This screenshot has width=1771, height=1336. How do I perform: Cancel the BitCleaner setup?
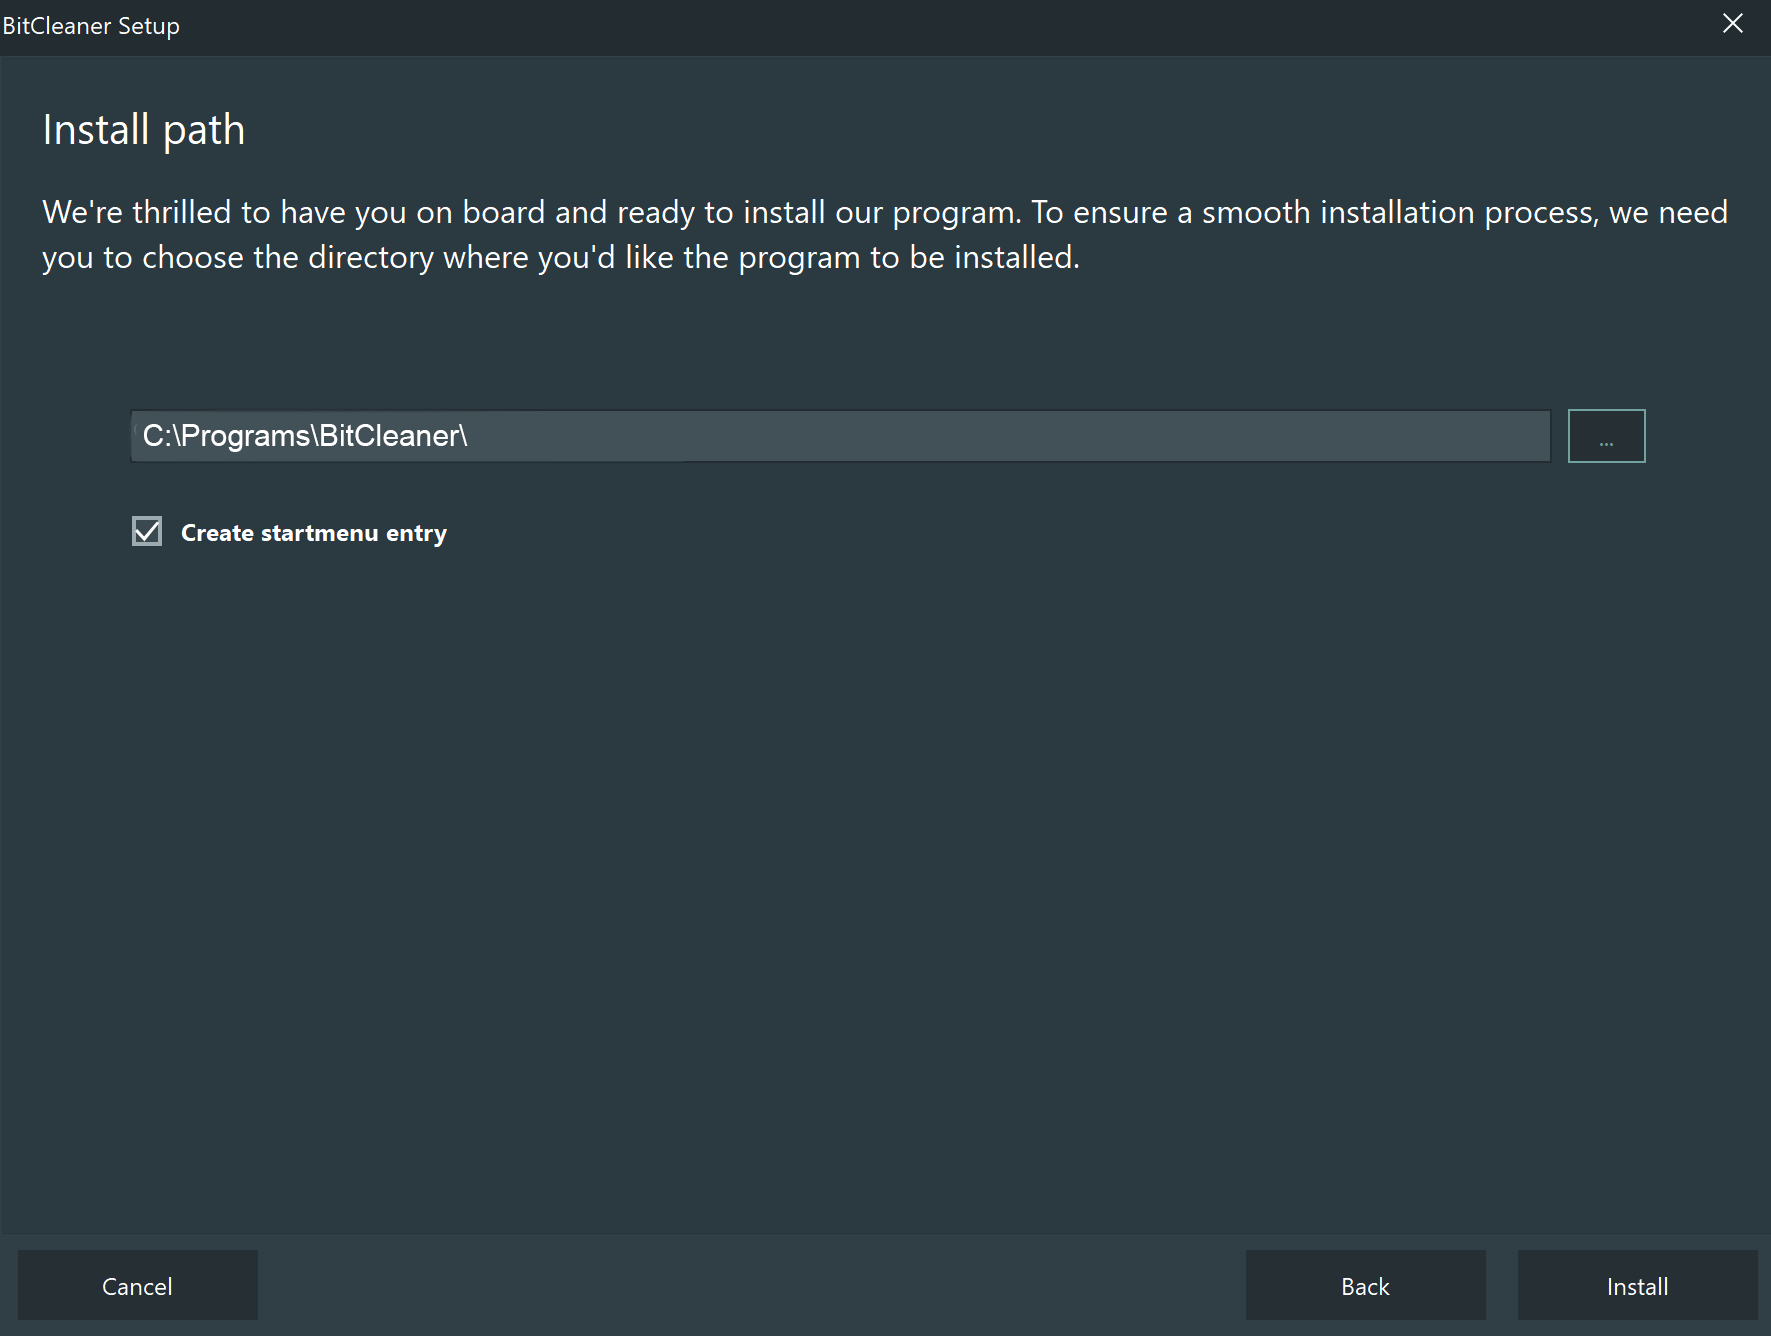click(x=138, y=1285)
